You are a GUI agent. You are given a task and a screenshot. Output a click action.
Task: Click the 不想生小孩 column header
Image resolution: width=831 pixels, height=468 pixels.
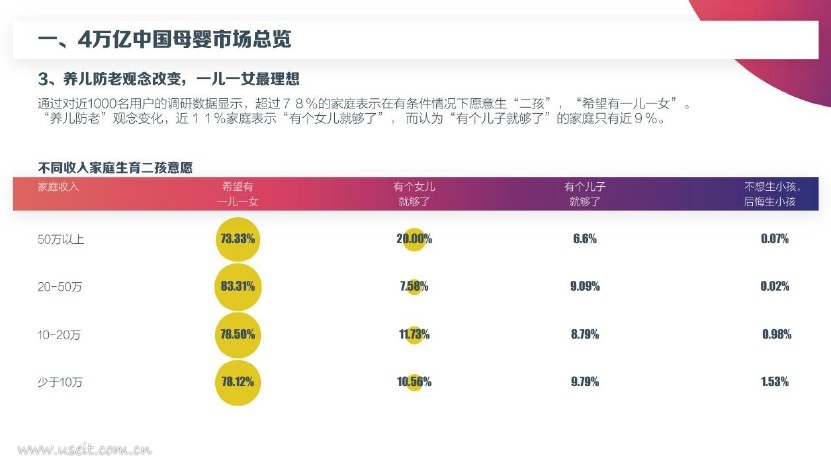771,194
